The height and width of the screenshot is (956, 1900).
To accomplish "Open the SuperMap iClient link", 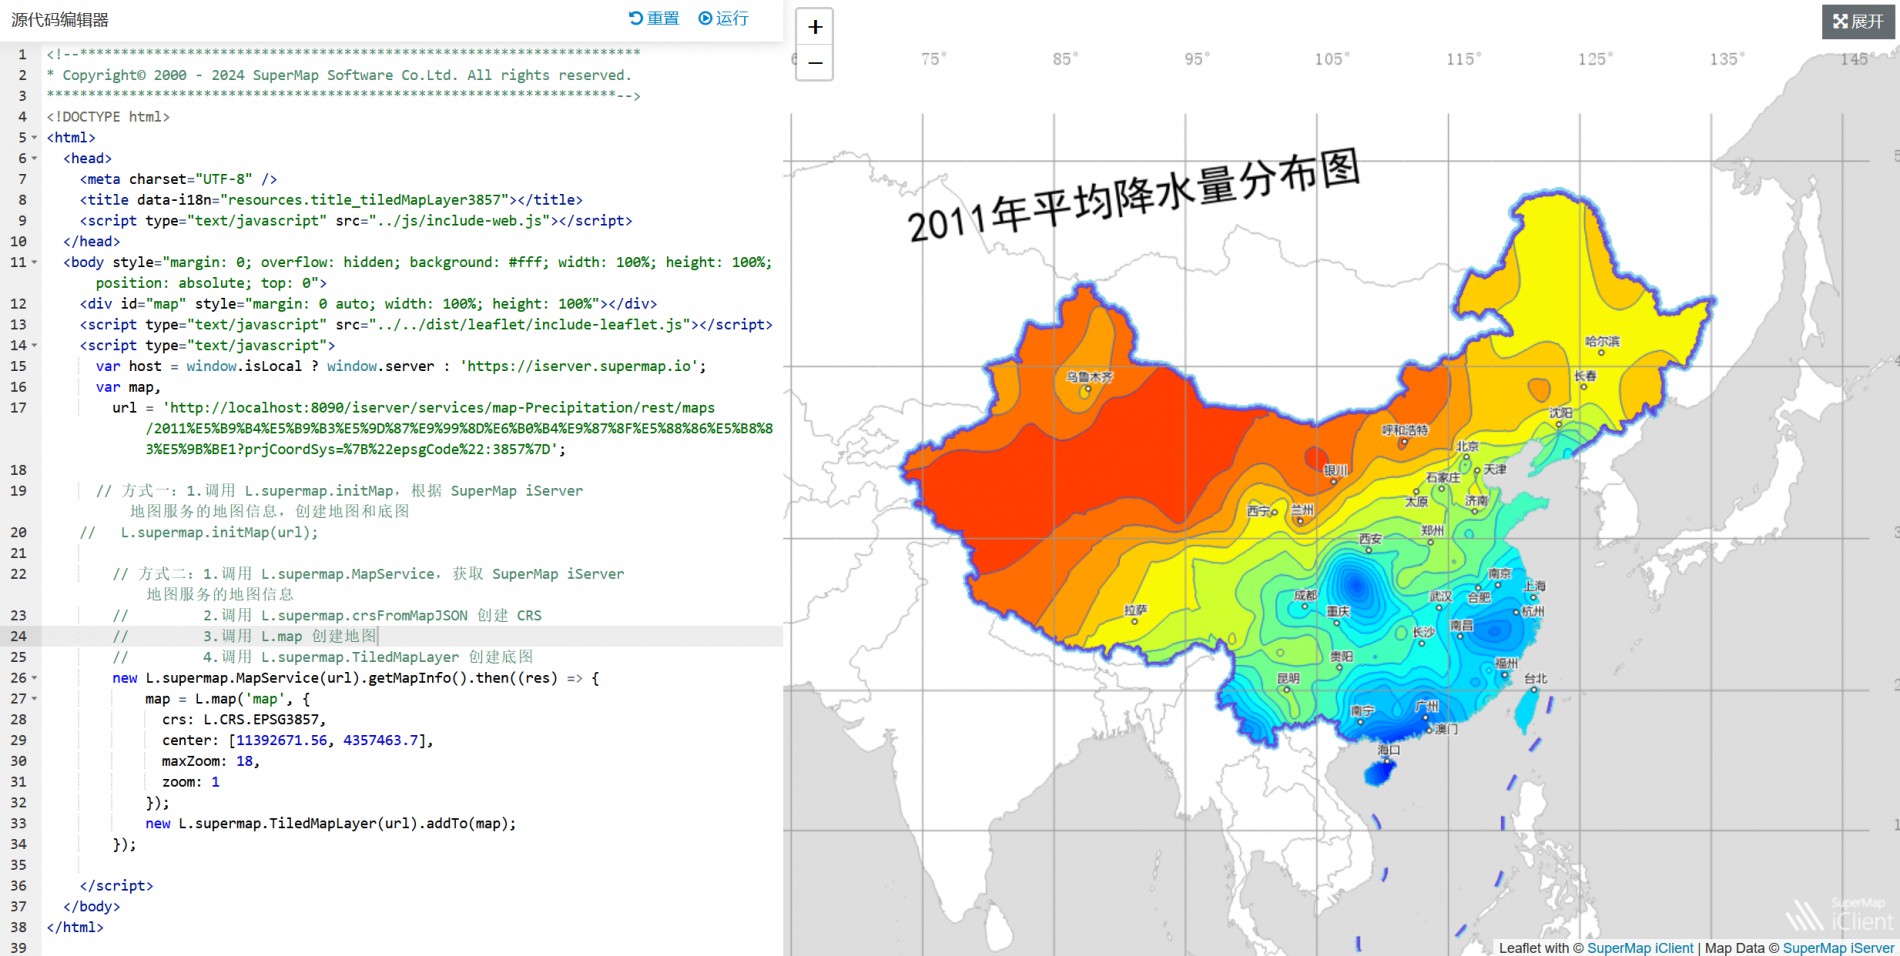I will pos(1640,948).
